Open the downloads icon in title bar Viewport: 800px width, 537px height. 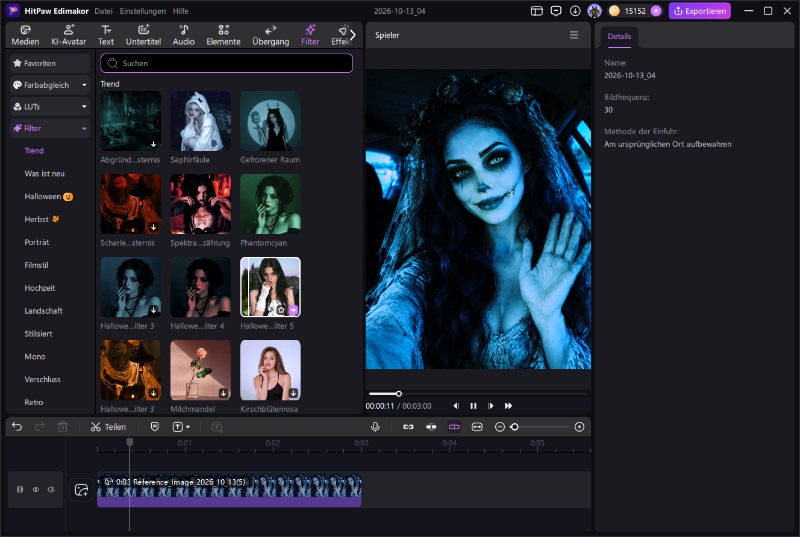tap(575, 11)
